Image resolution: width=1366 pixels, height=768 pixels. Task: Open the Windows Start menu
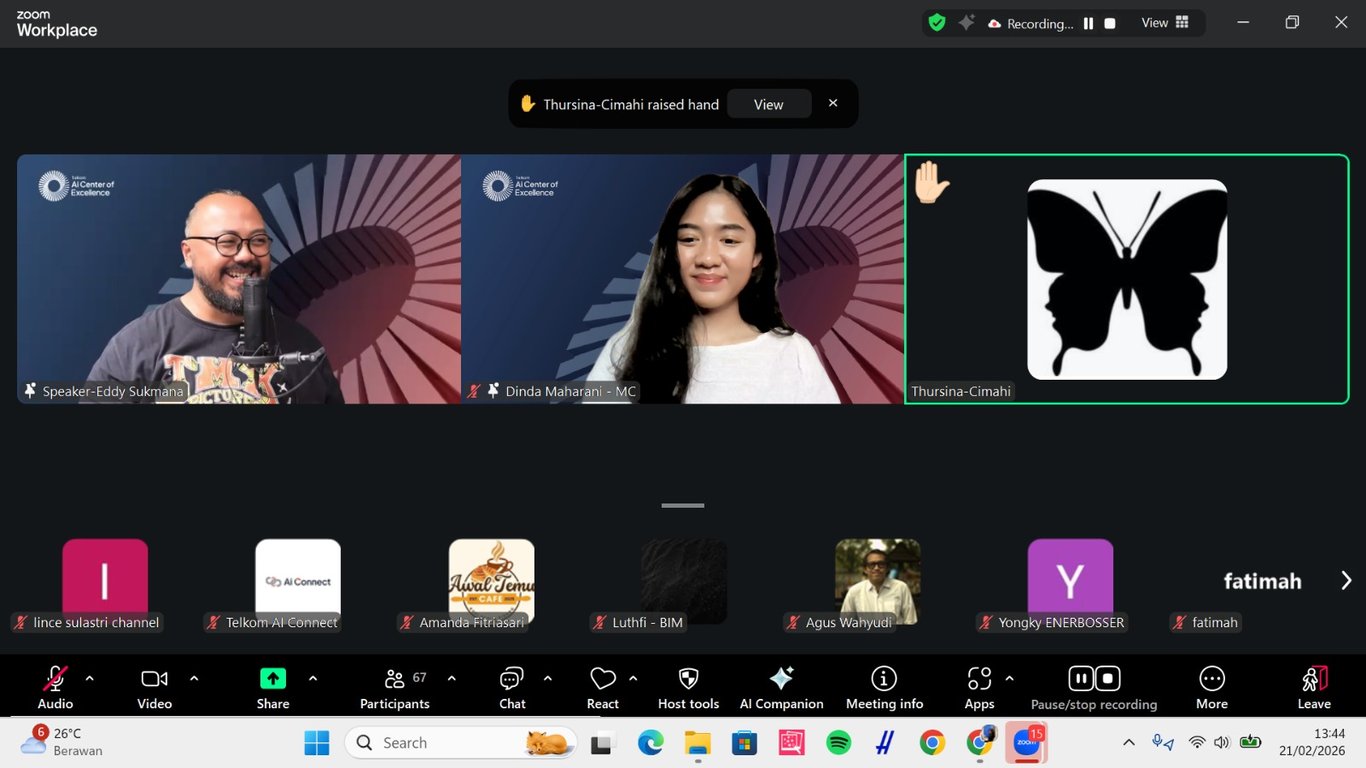(316, 742)
